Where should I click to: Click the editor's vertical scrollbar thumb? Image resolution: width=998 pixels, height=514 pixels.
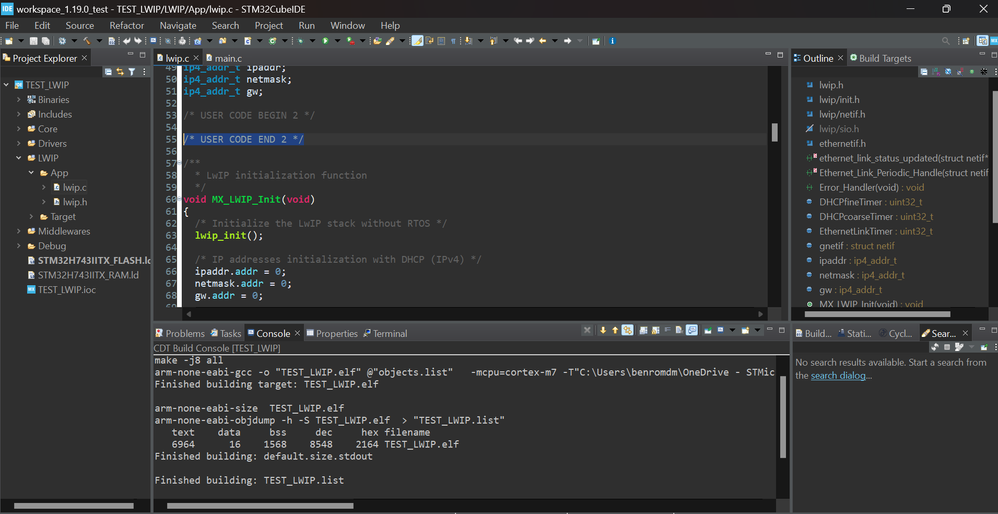tap(774, 134)
